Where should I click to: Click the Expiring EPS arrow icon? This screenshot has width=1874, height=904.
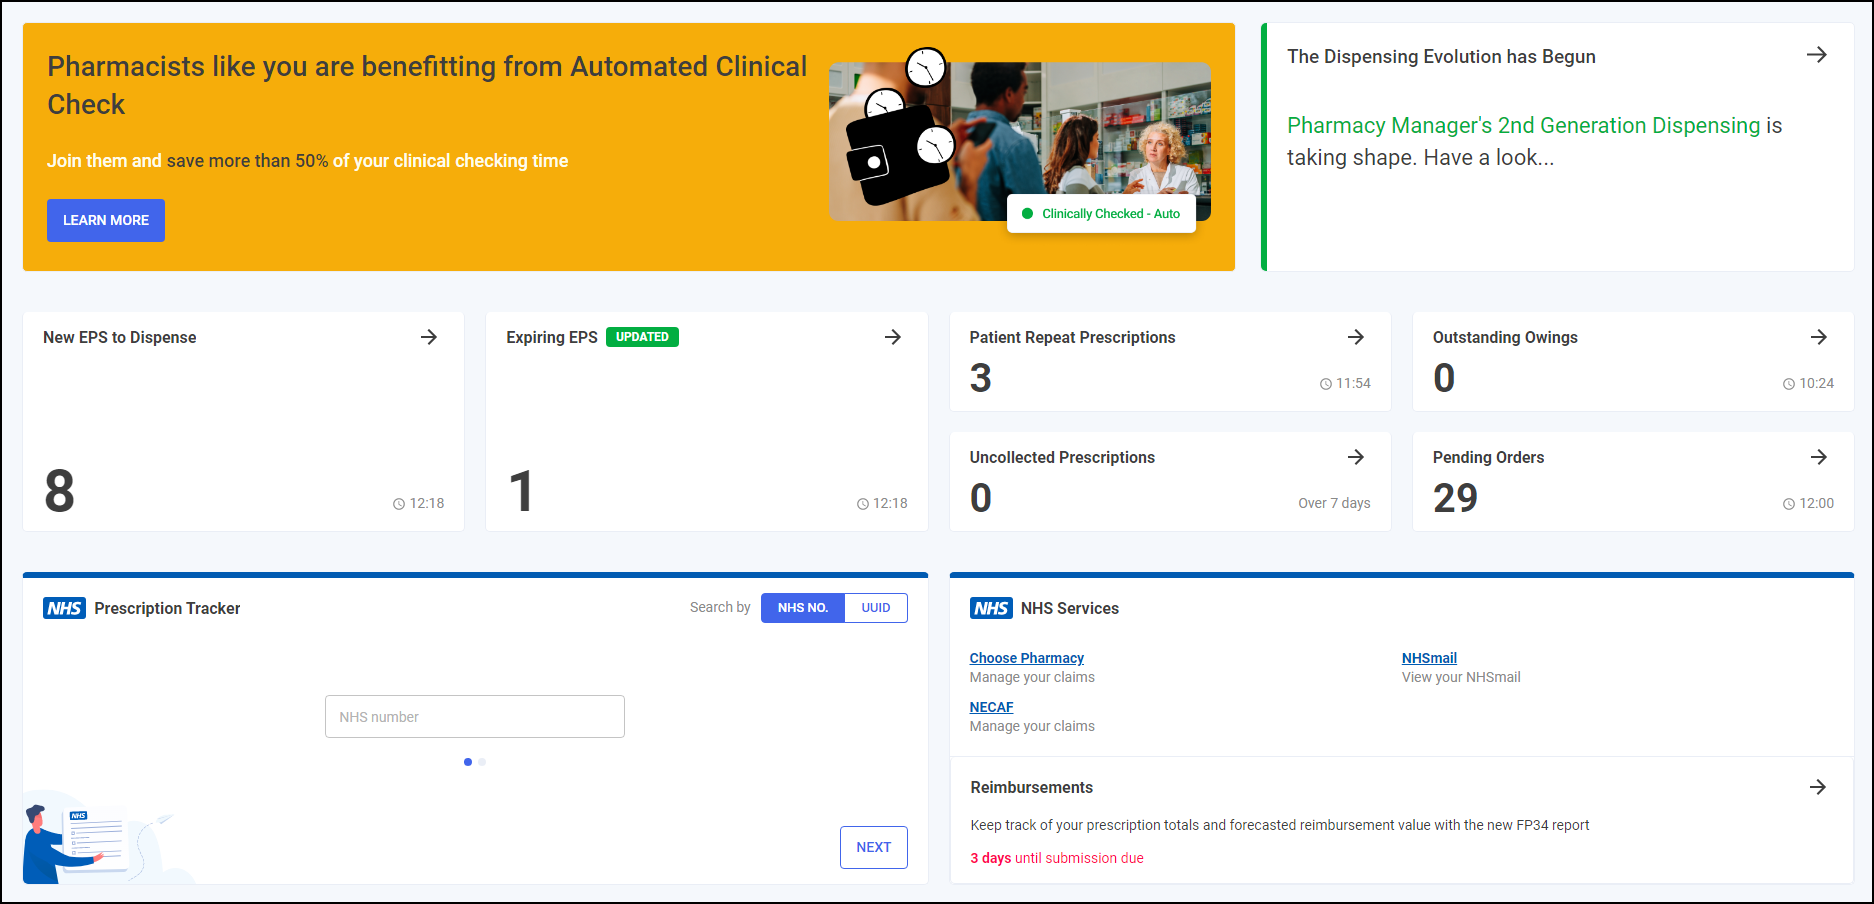click(x=893, y=337)
